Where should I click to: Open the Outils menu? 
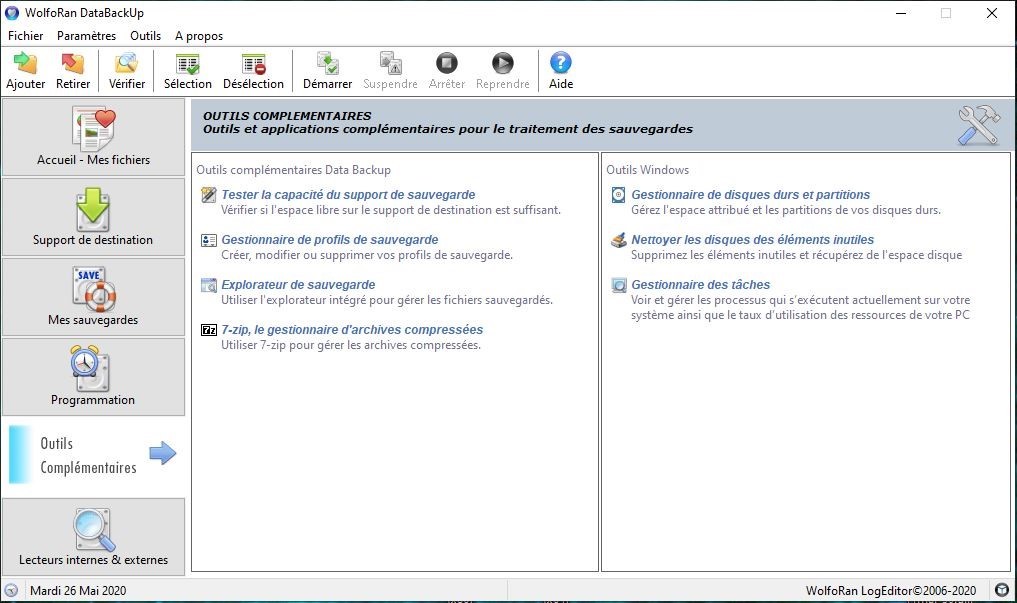[x=145, y=36]
